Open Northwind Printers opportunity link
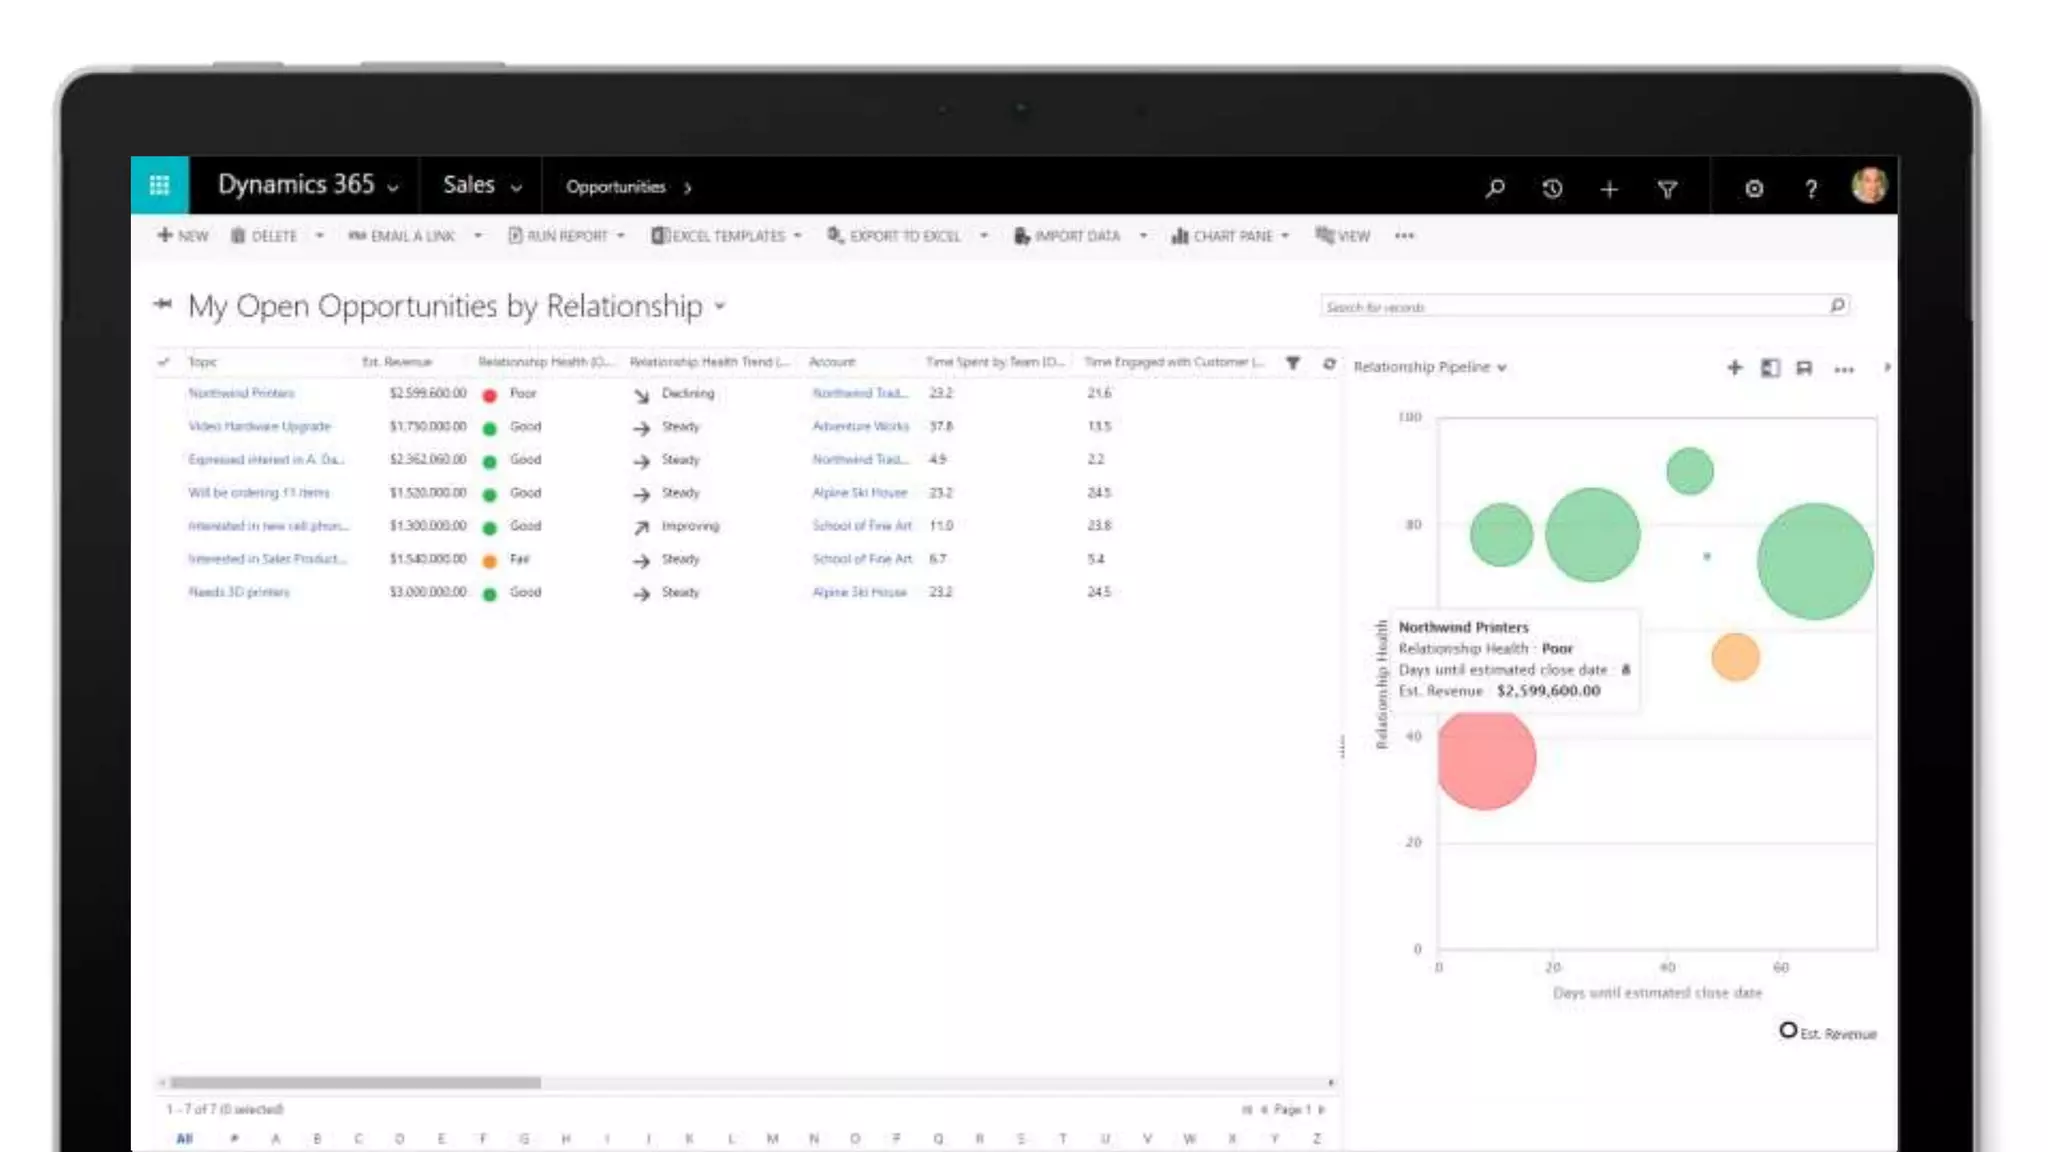Viewport: 2048px width, 1152px height. pyautogui.click(x=241, y=393)
